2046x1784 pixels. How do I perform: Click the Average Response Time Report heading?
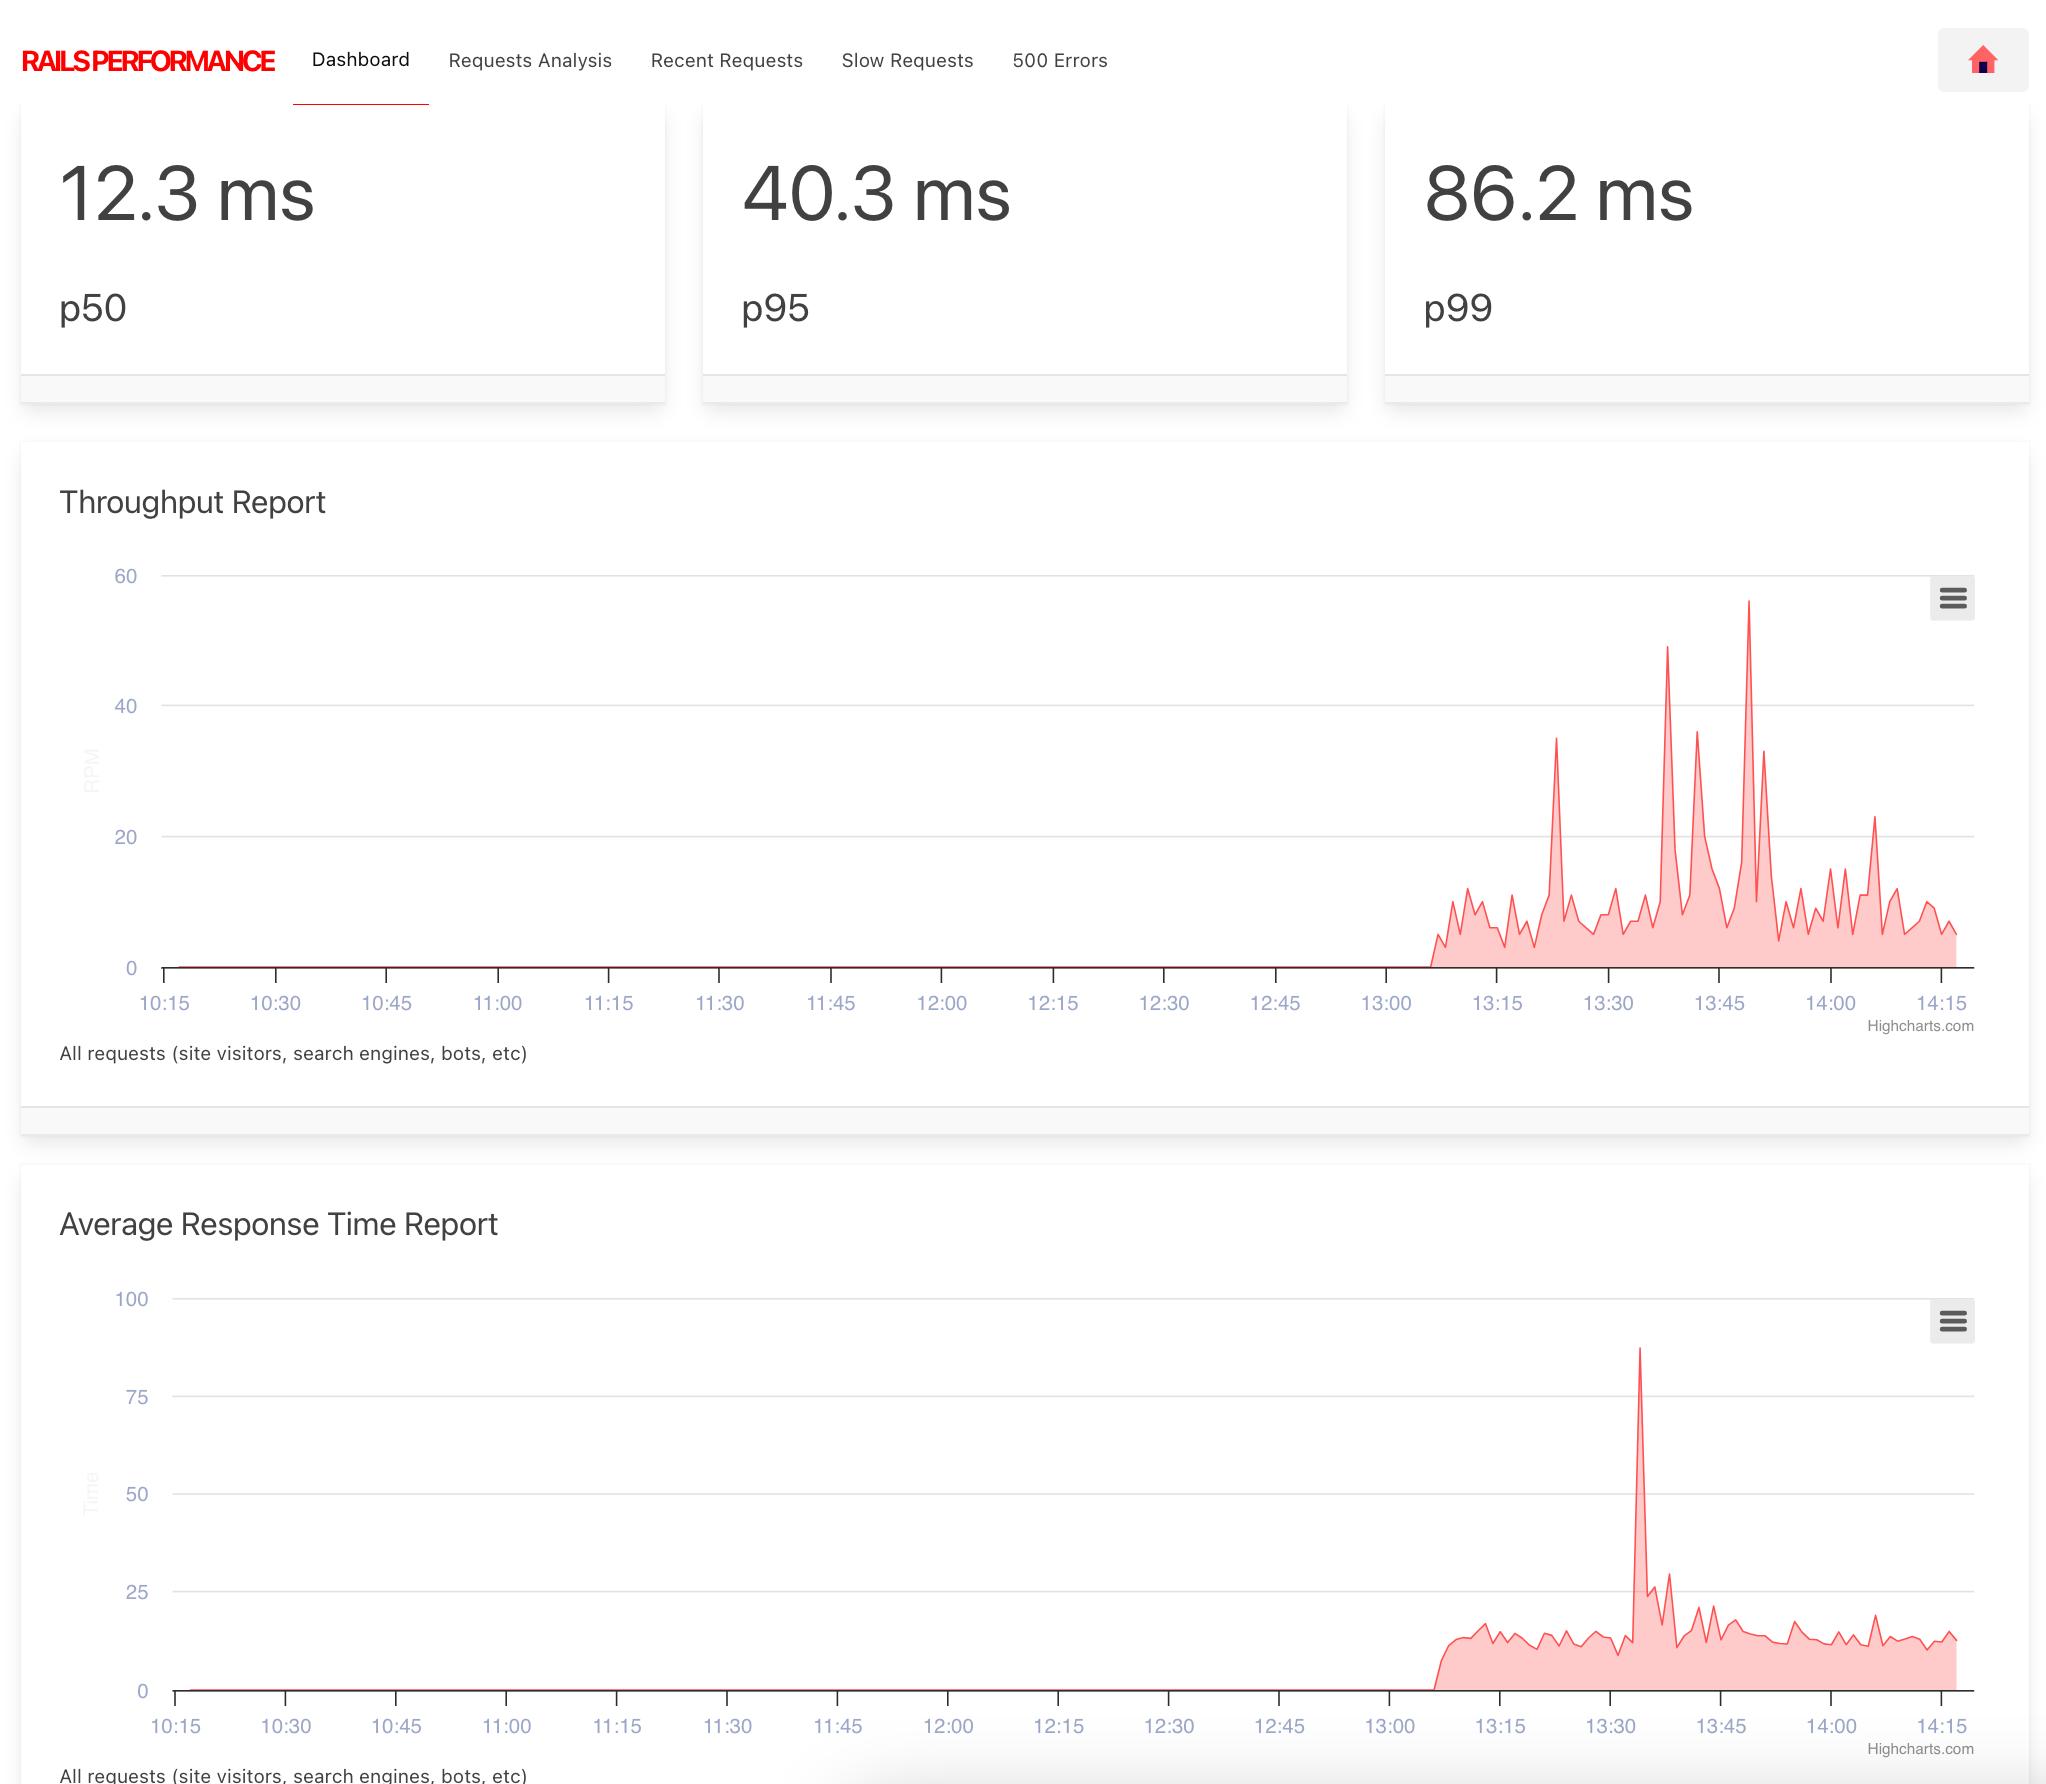[278, 1224]
